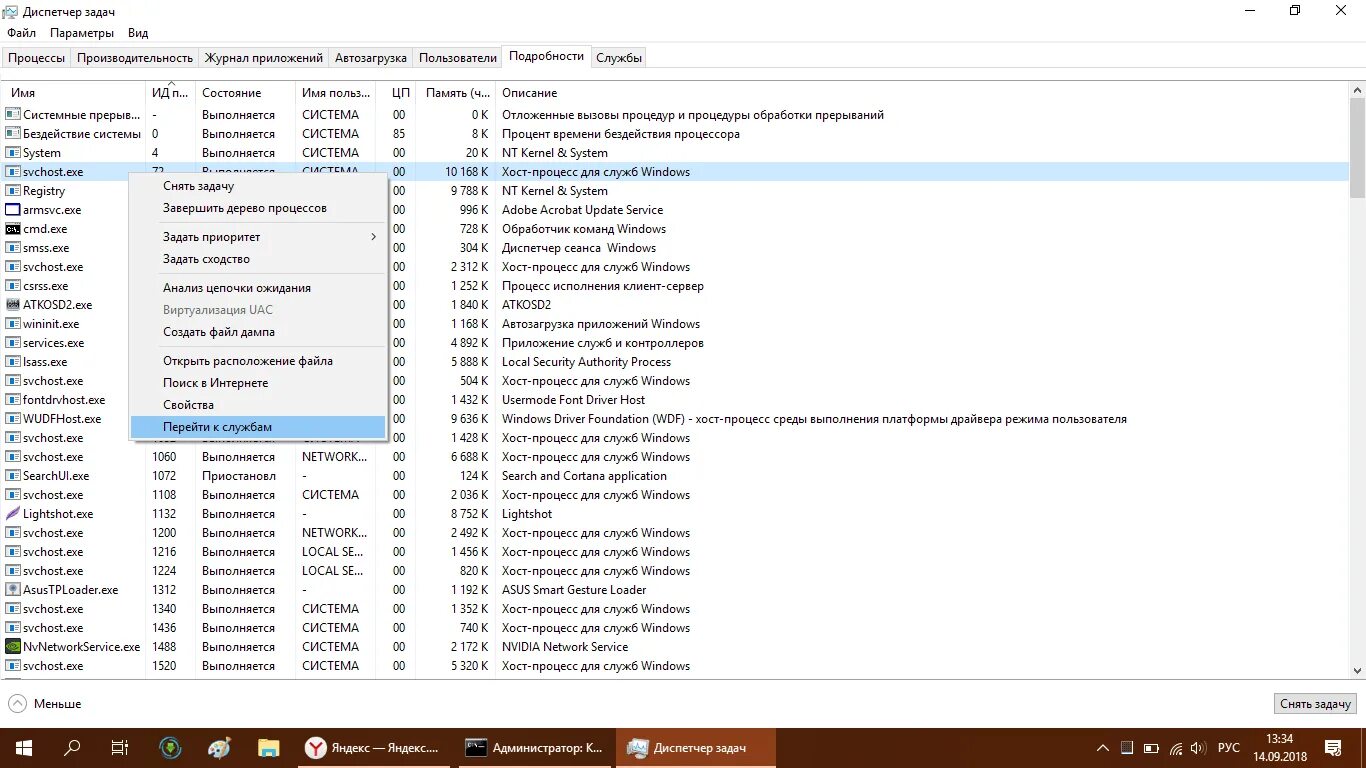Click the Wi-Fi network tray icon
The width and height of the screenshot is (1366, 768).
1176,748
